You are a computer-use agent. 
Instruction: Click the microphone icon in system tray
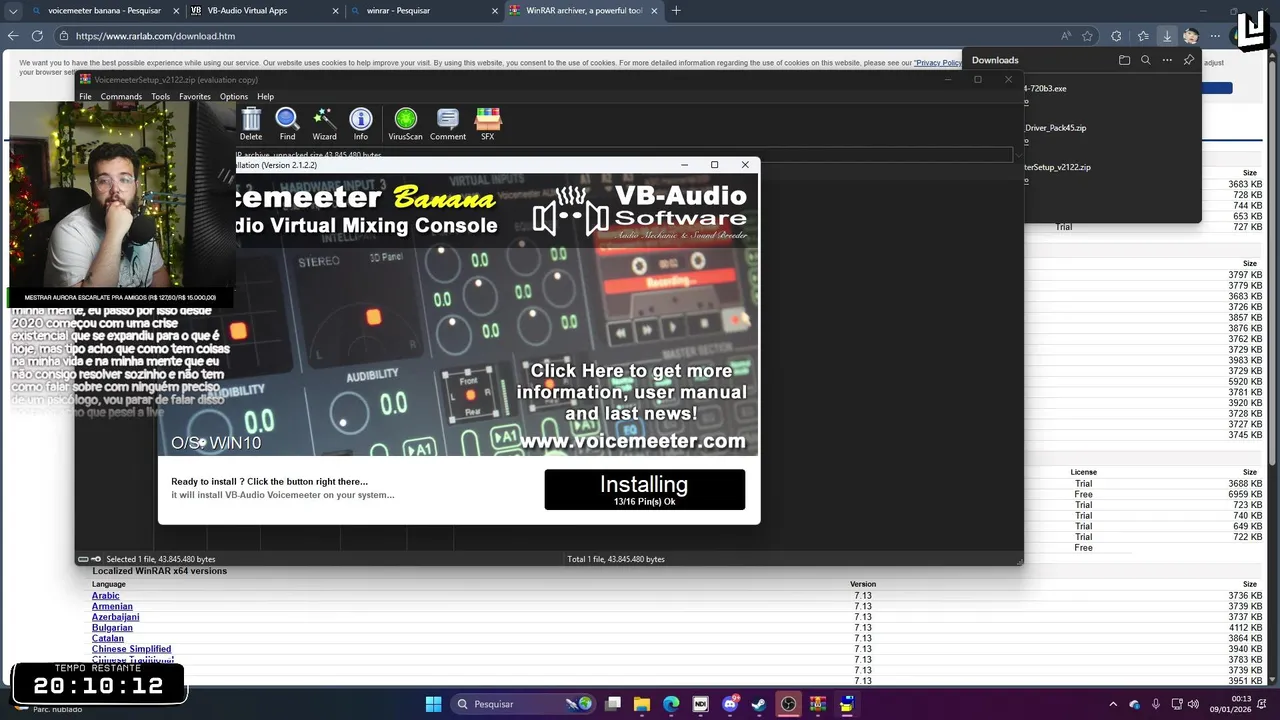[x=1156, y=704]
